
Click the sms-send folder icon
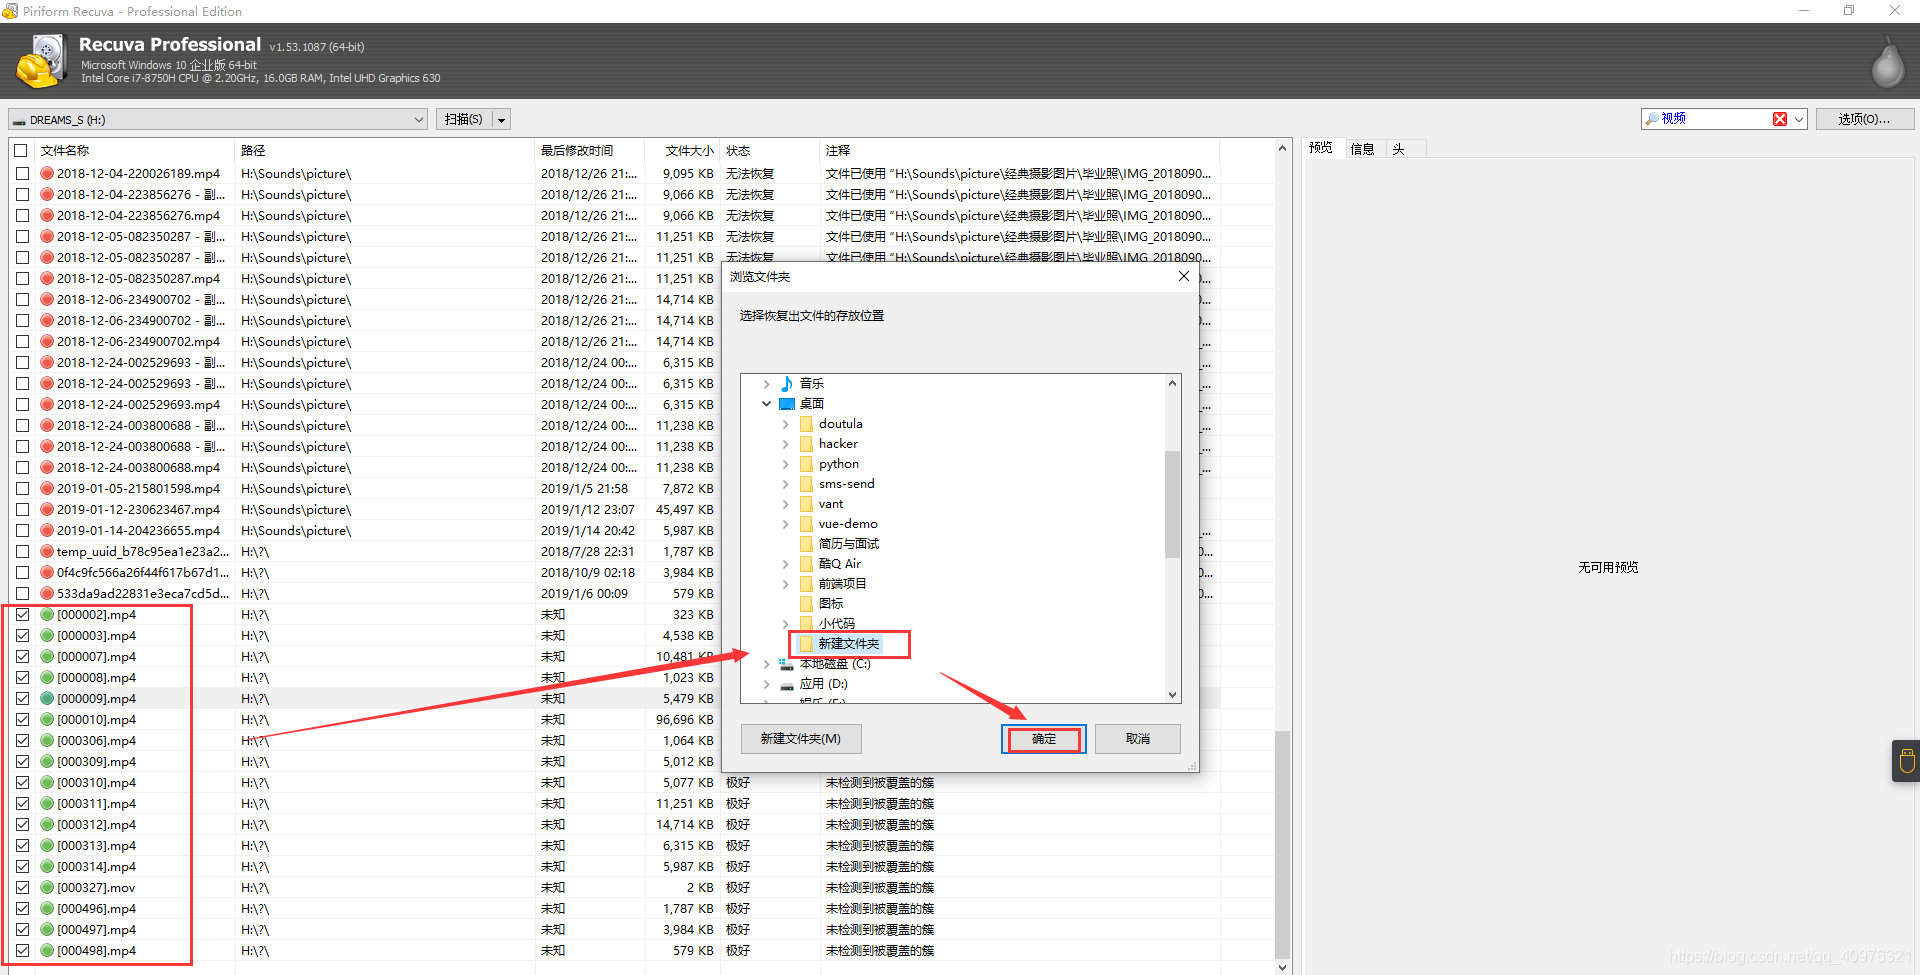(x=806, y=484)
